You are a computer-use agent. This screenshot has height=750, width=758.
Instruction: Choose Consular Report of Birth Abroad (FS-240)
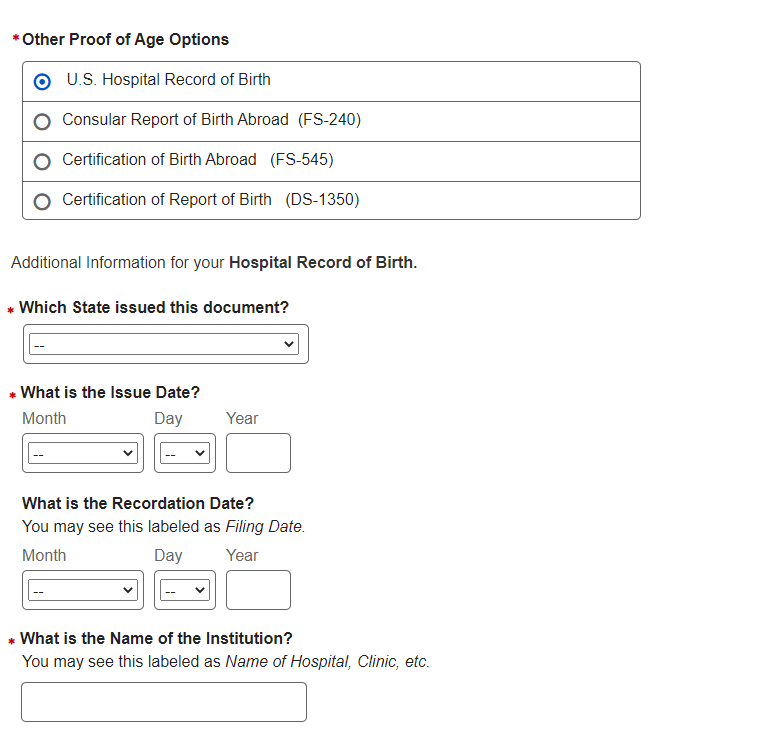[x=42, y=121]
